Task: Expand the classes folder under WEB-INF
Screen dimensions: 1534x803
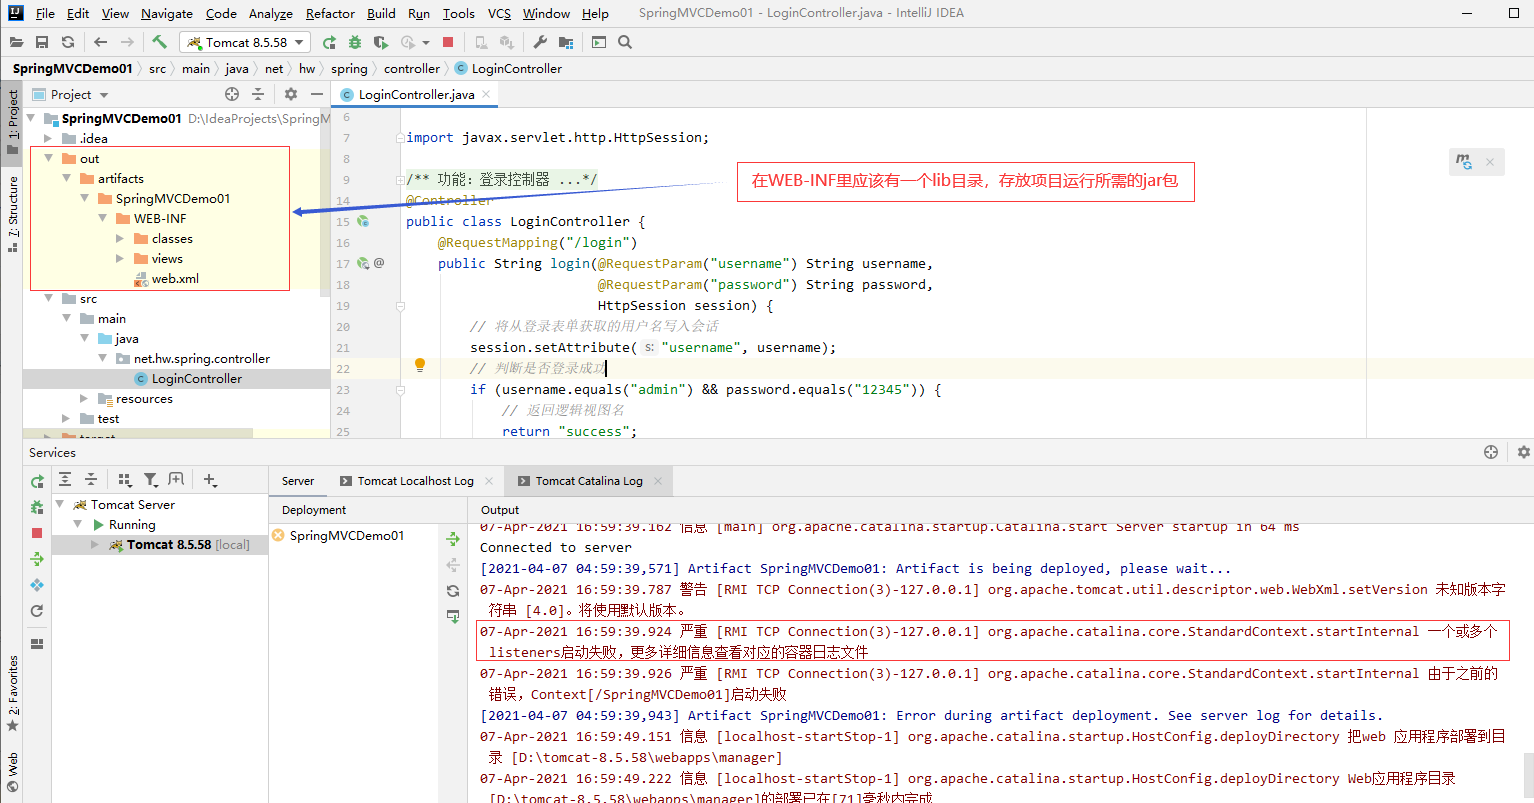Action: tap(120, 239)
